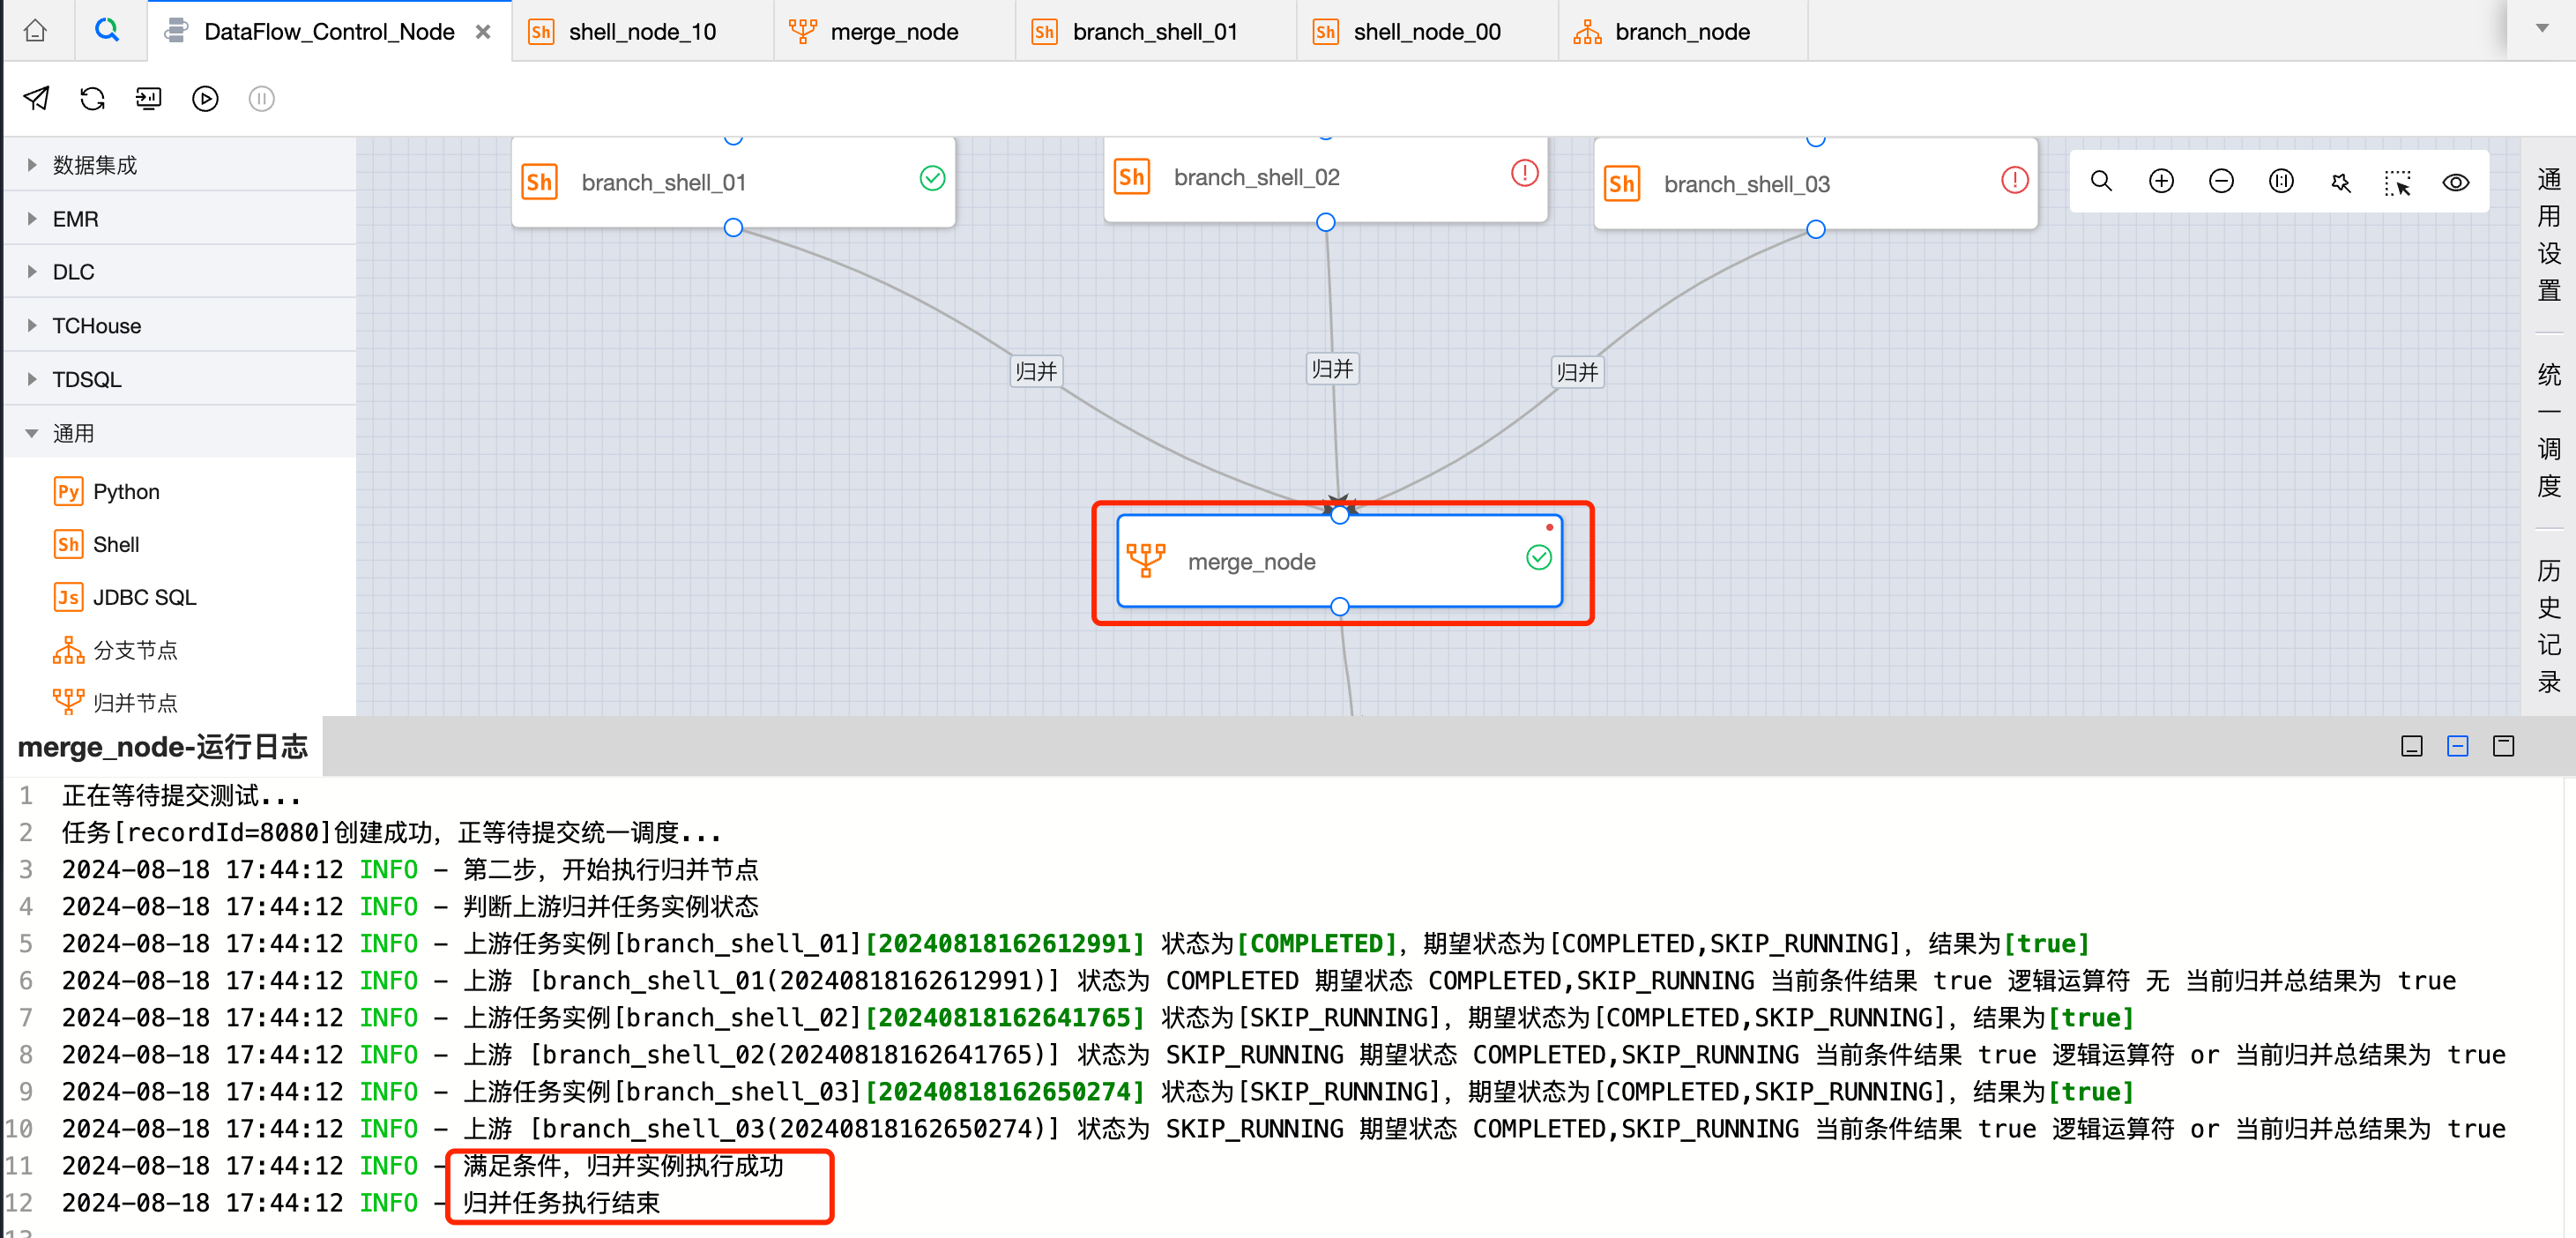Click the submit paper-plane icon

pyautogui.click(x=36, y=98)
